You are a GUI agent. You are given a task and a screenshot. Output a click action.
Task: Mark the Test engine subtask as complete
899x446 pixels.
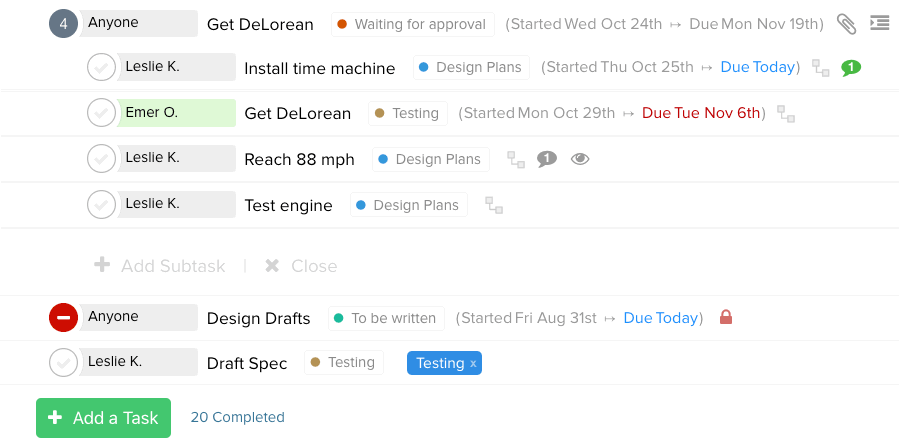coord(101,205)
